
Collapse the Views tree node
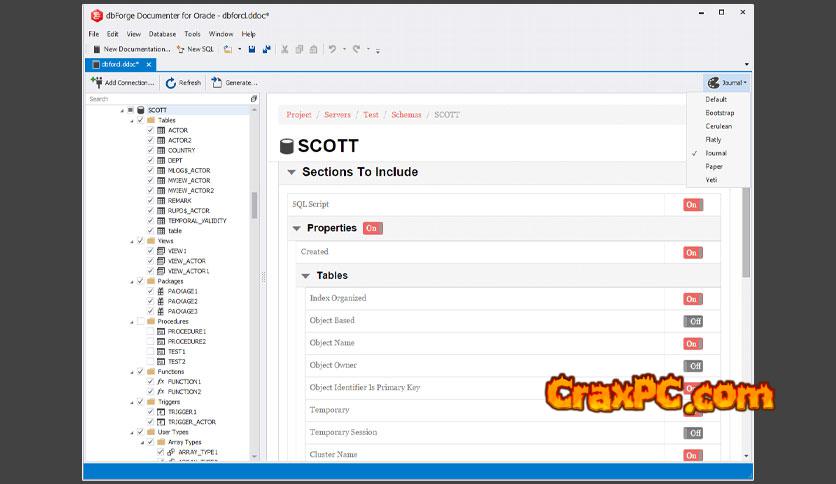point(130,241)
